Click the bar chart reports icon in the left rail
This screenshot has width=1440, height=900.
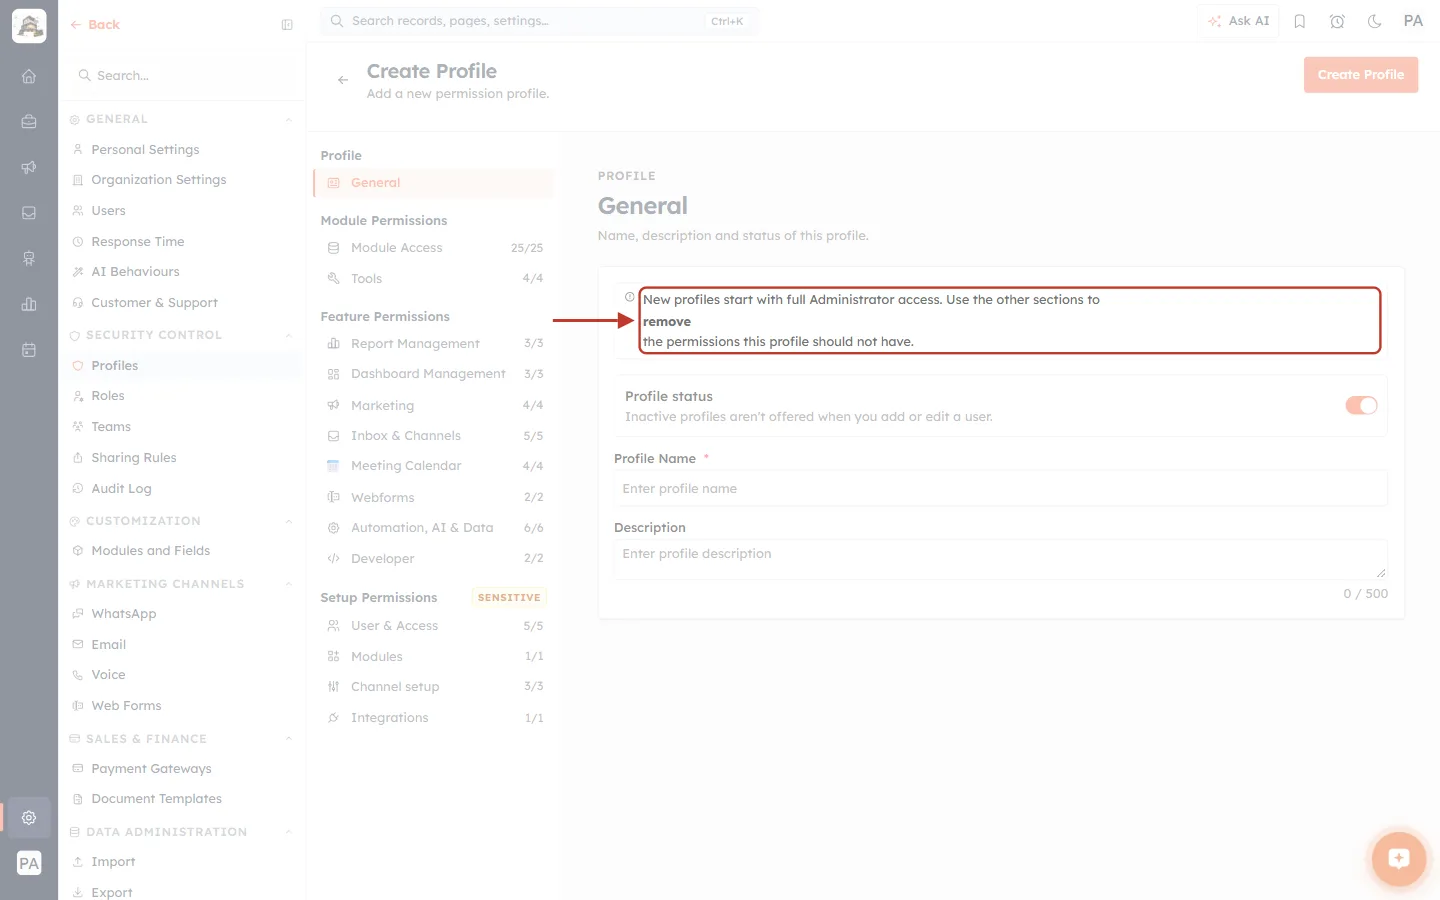pyautogui.click(x=29, y=304)
